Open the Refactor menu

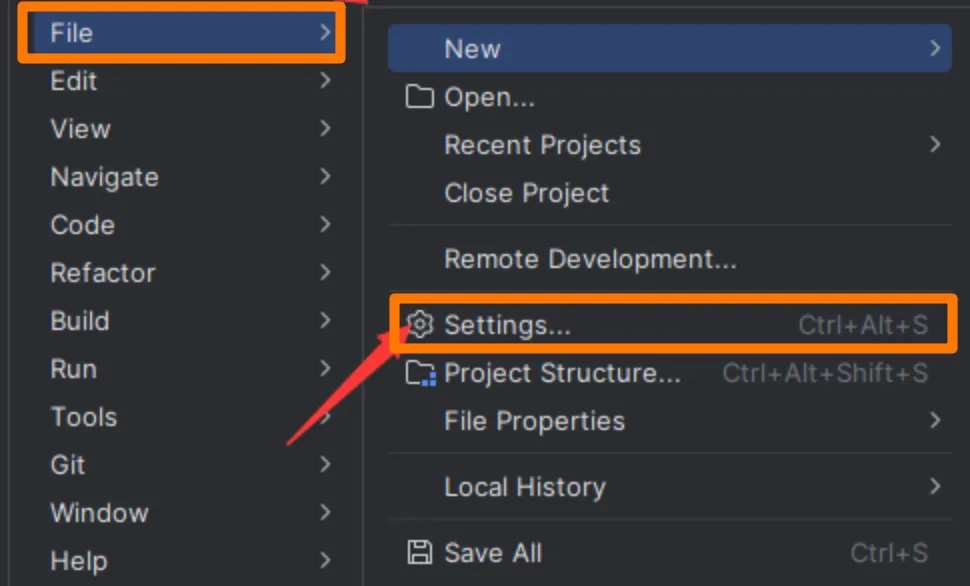pos(103,273)
